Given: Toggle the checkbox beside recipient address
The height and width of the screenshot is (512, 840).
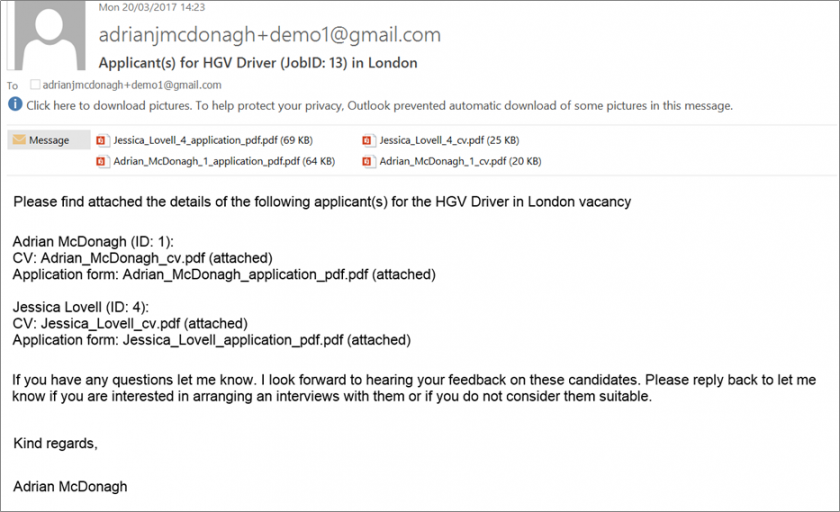Looking at the screenshot, I should (35, 85).
